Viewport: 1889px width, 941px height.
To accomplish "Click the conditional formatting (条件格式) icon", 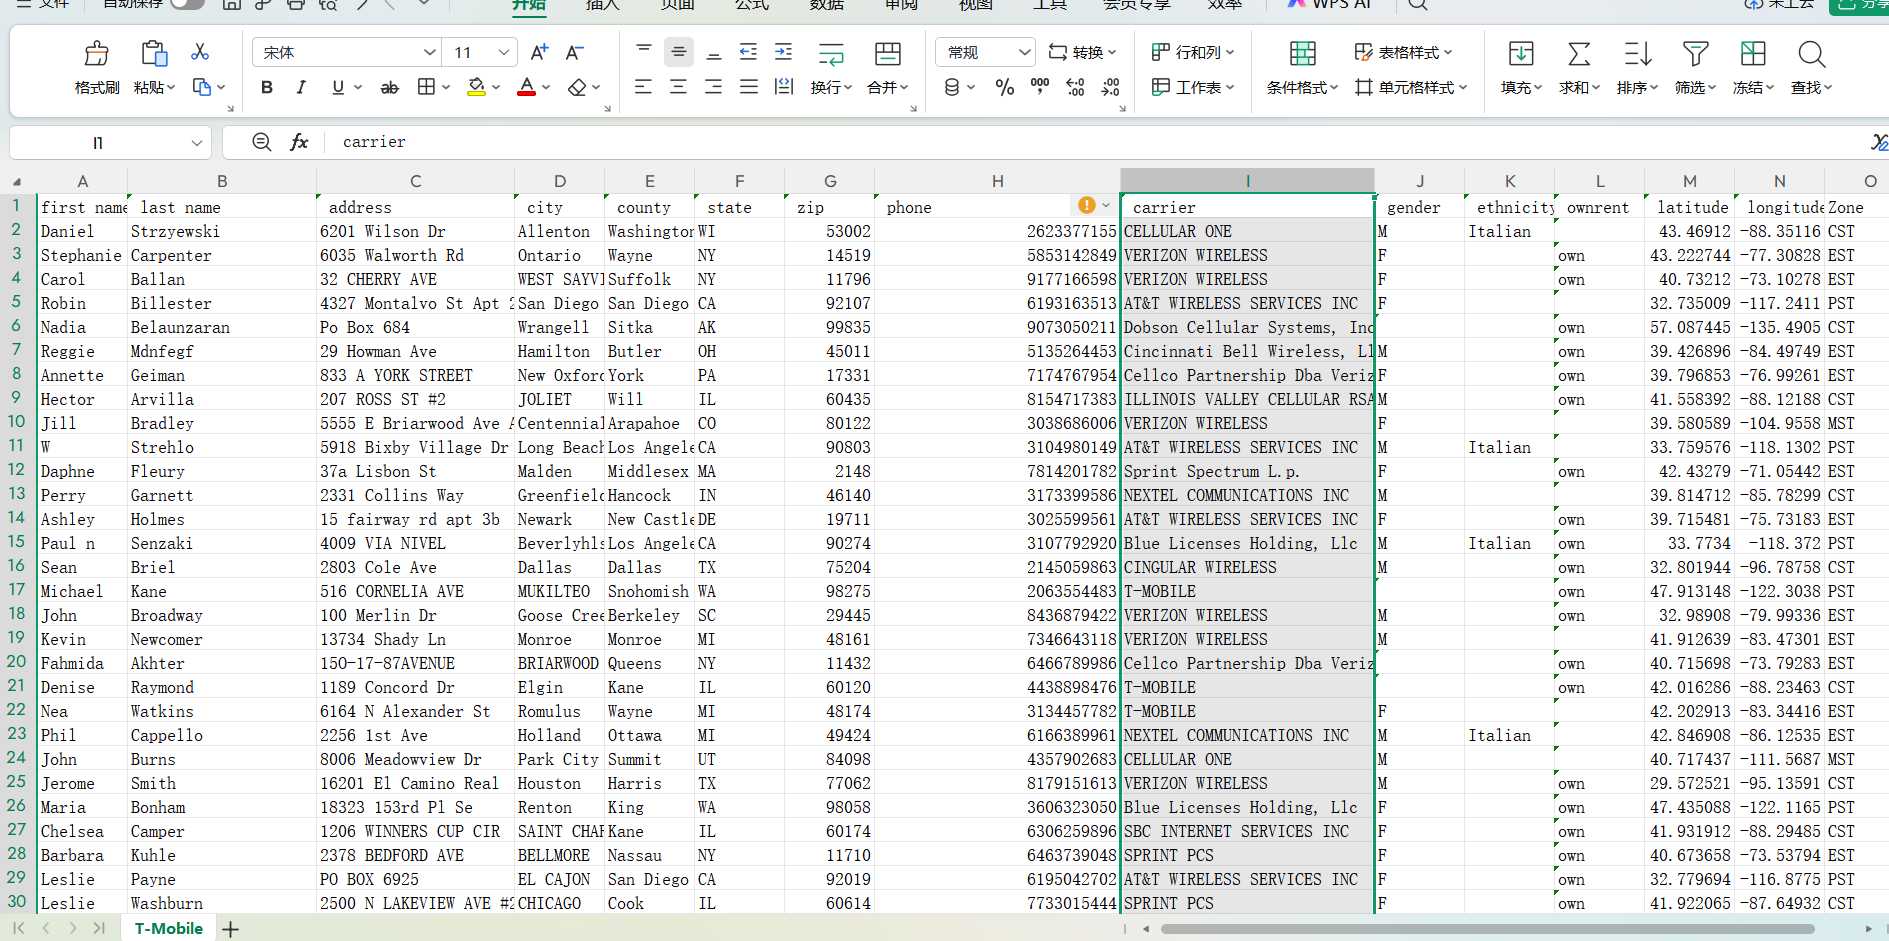I will 1303,53.
